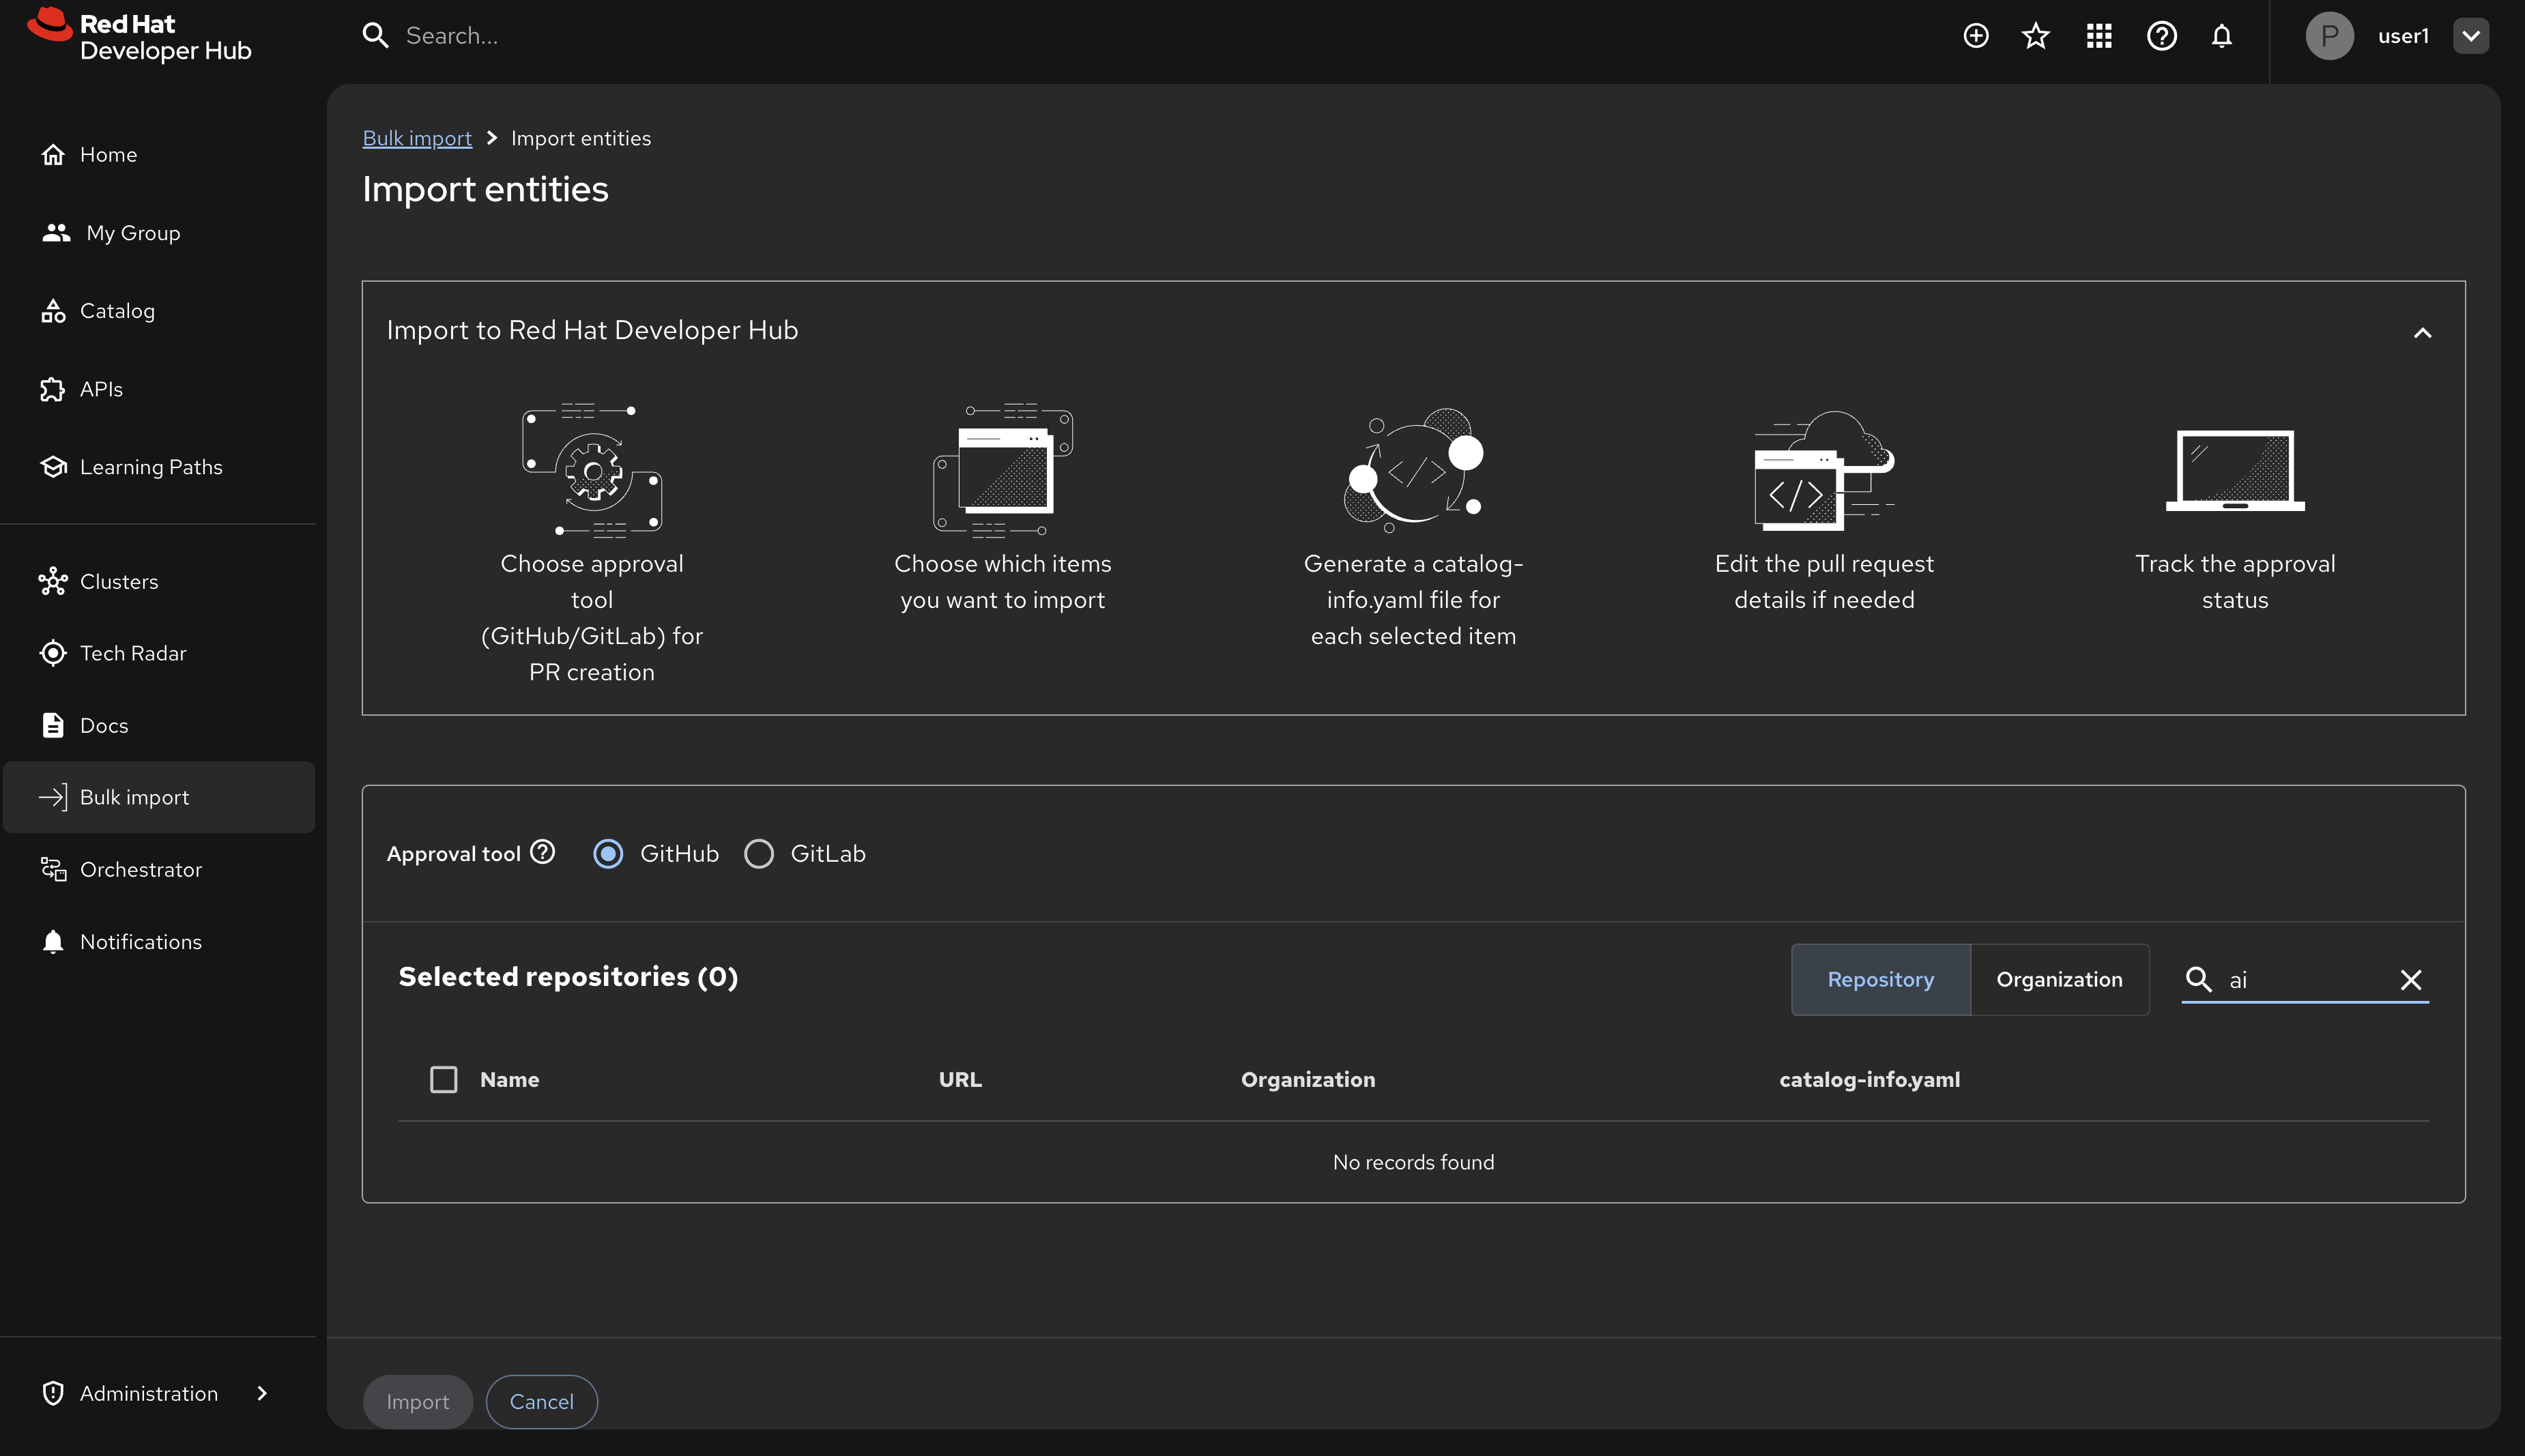Viewport: 2525px width, 1456px height.
Task: Open user1 profile dropdown menu
Action: point(2470,36)
